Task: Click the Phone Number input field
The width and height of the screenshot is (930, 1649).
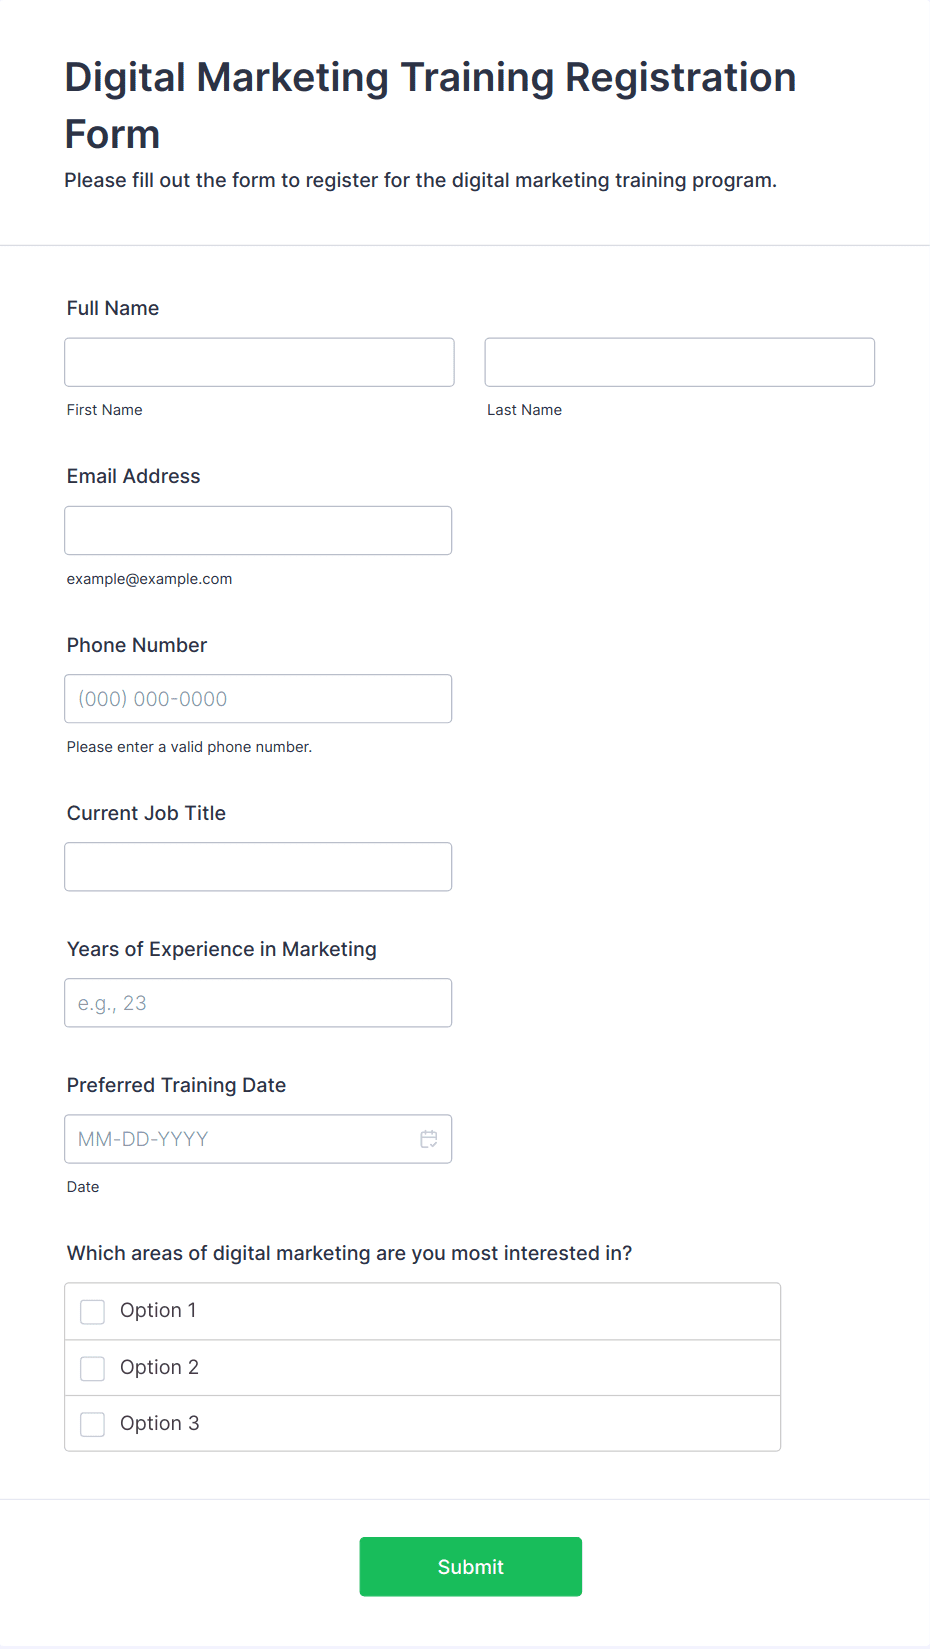Action: tap(258, 699)
